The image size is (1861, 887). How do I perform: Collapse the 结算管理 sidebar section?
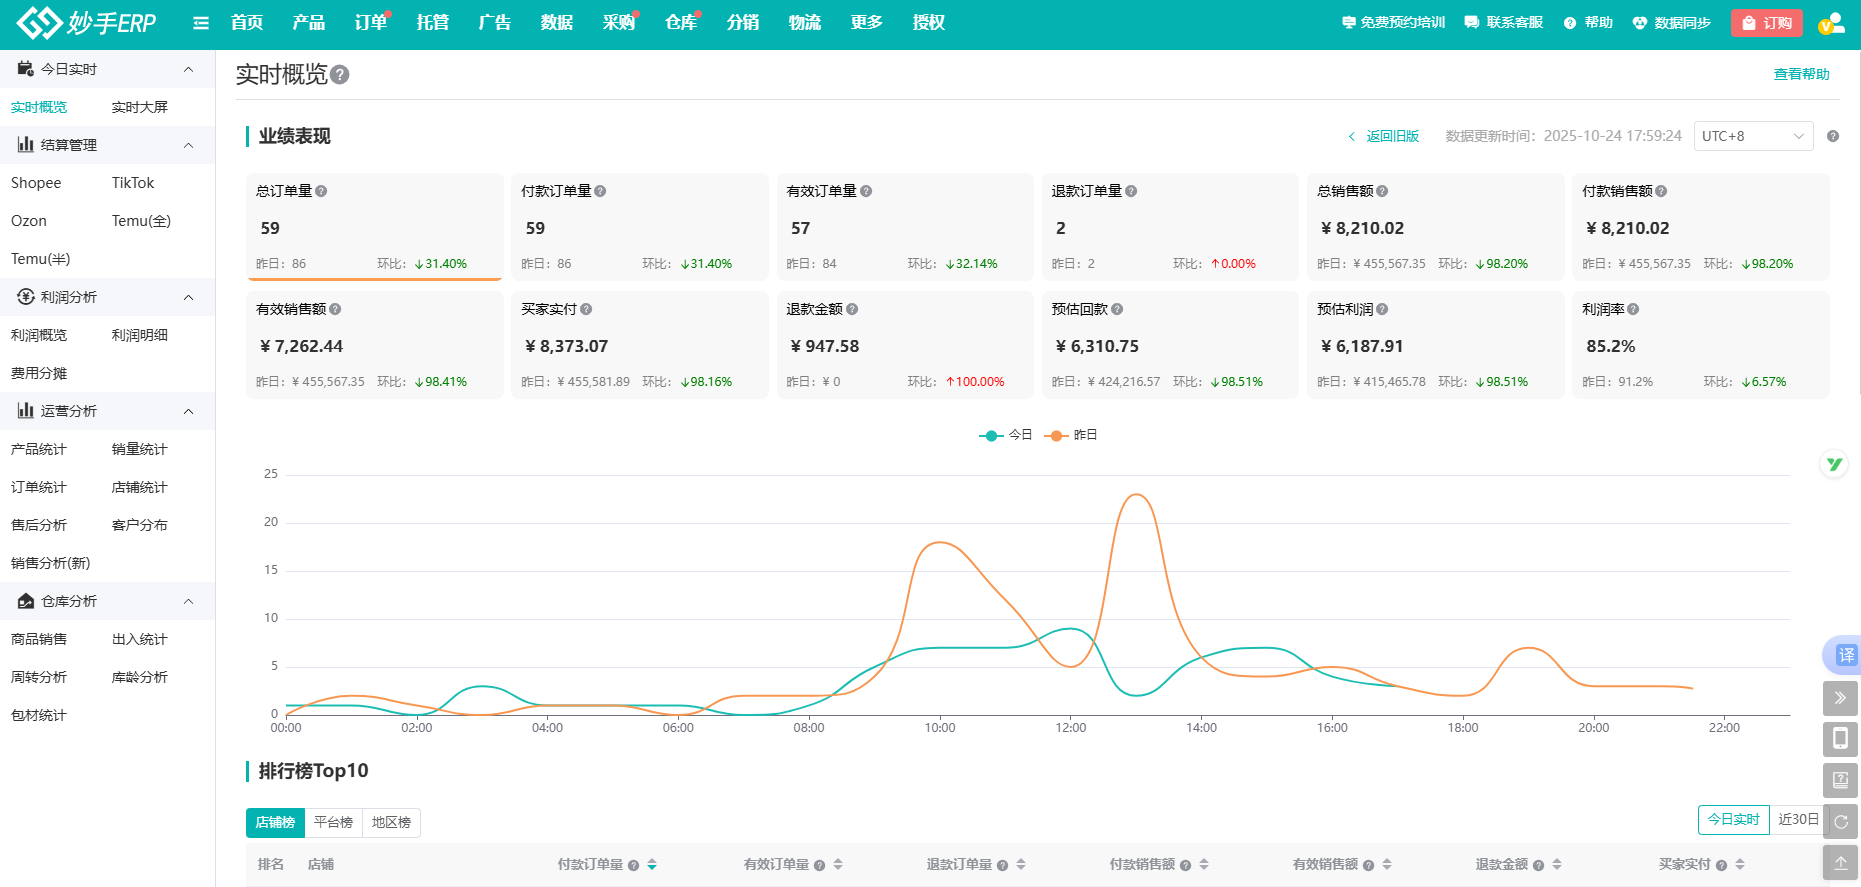188,145
